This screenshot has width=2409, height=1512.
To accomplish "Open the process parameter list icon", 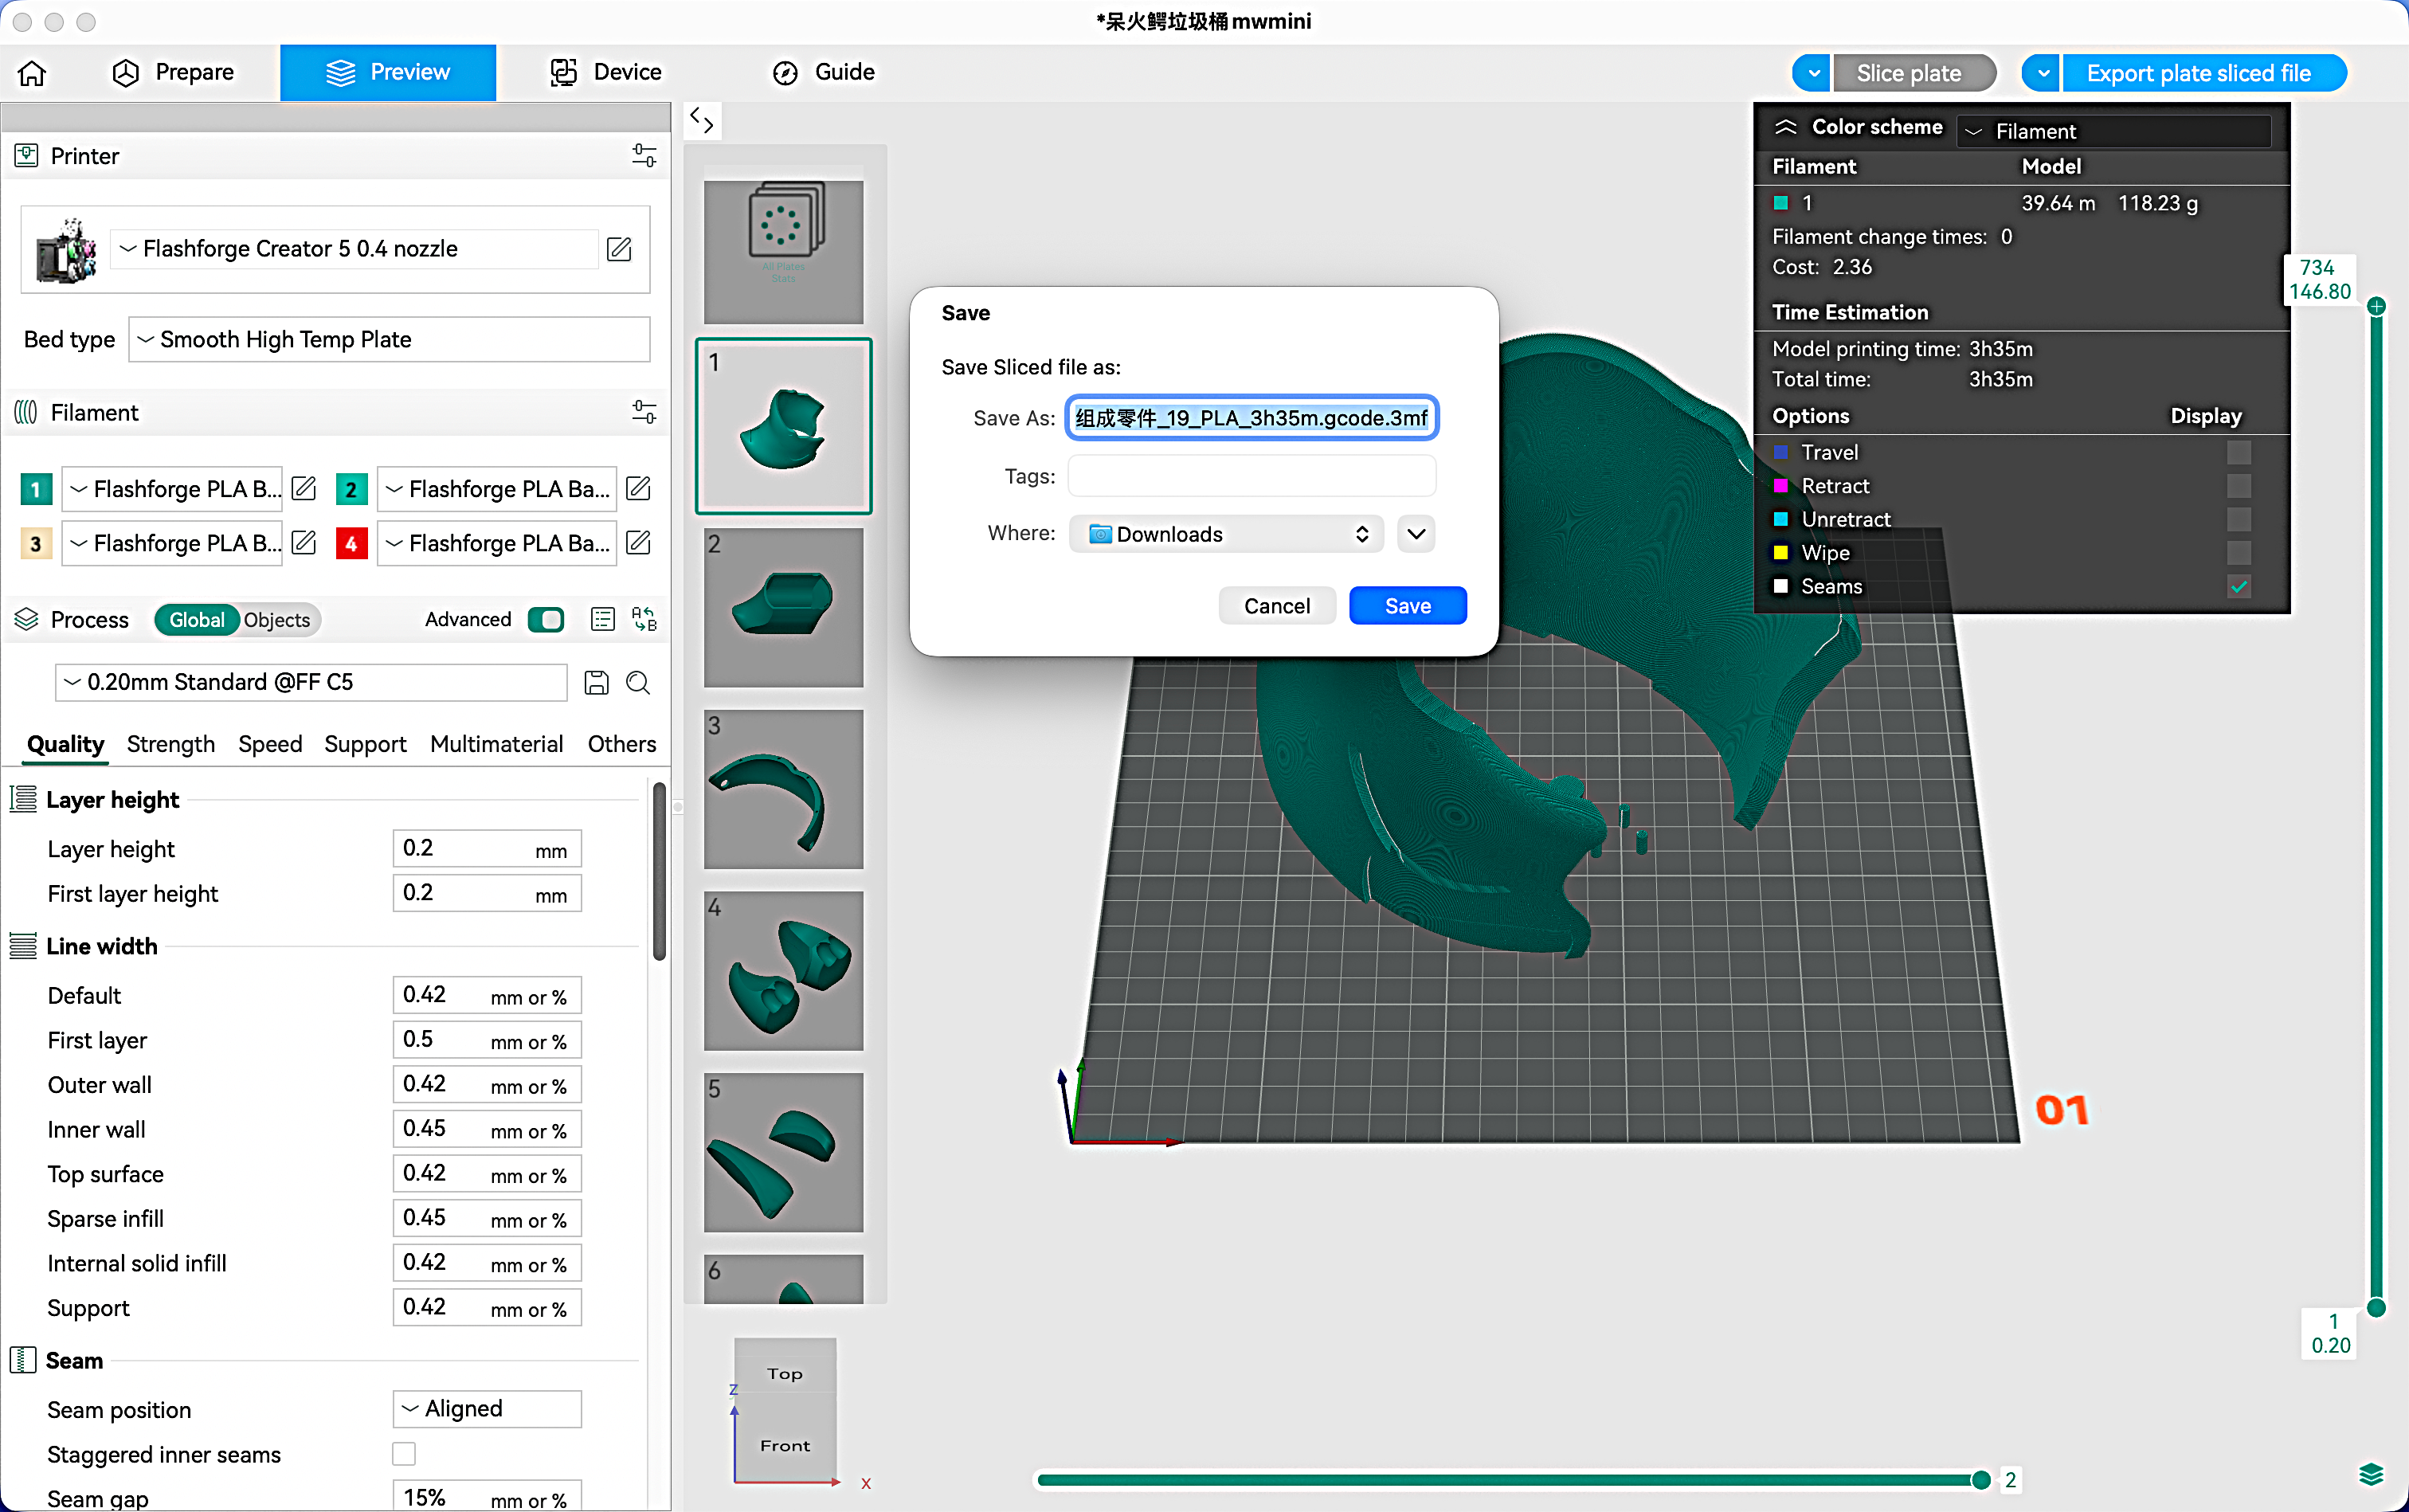I will [x=602, y=619].
